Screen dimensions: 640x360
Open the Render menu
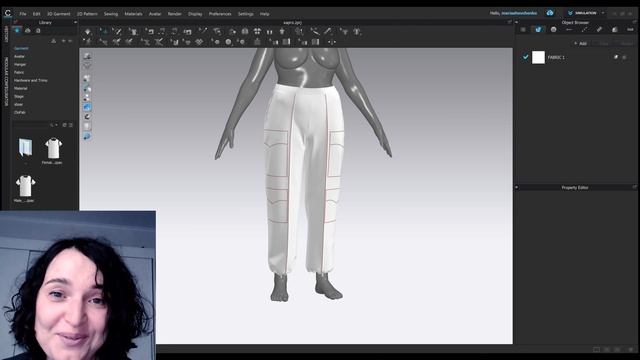coord(175,14)
